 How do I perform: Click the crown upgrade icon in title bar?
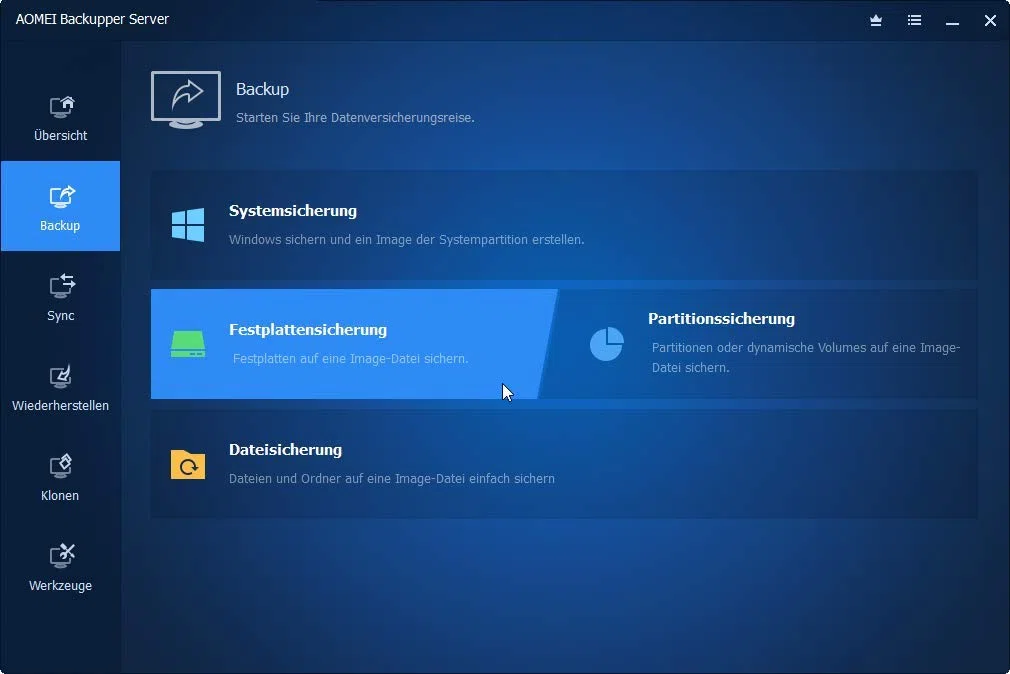point(876,21)
